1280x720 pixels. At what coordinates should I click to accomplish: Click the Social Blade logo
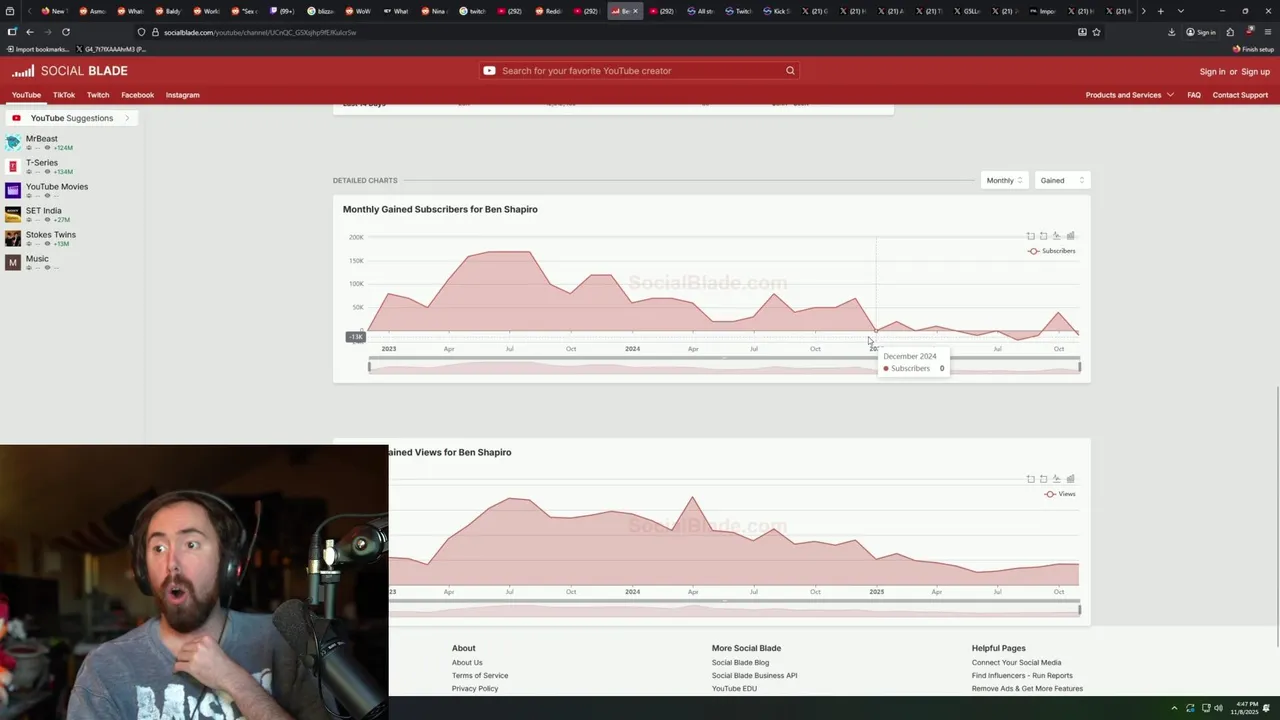point(70,71)
